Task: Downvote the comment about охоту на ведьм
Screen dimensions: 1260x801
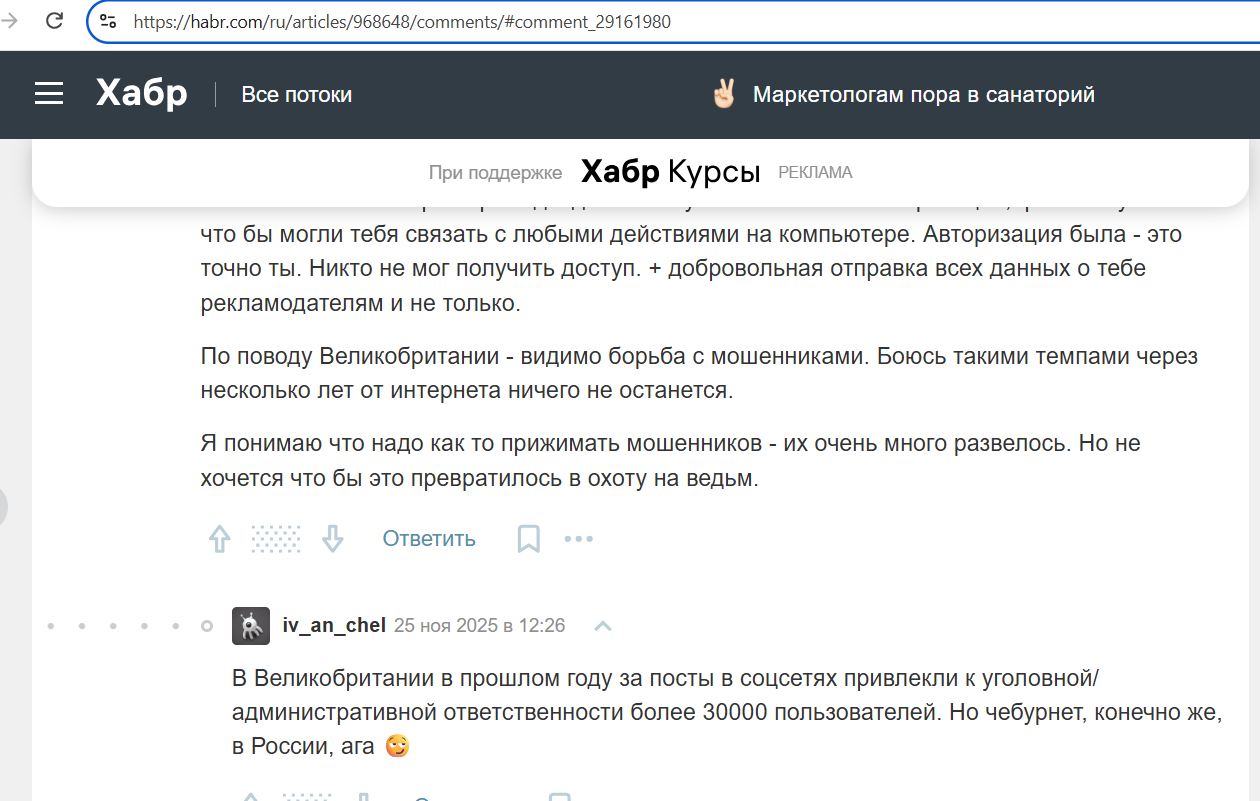Action: pyautogui.click(x=332, y=539)
